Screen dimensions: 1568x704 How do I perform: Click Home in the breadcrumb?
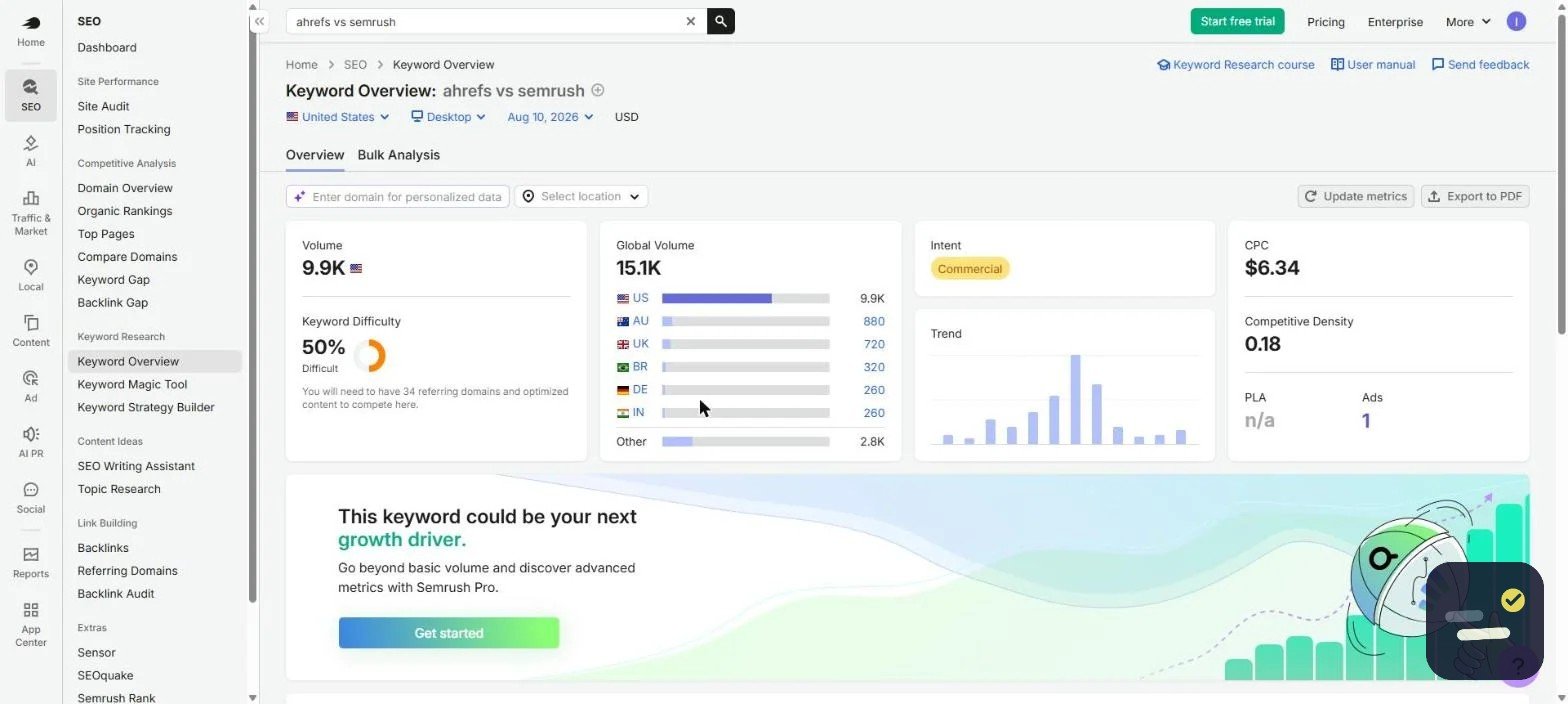coord(301,64)
